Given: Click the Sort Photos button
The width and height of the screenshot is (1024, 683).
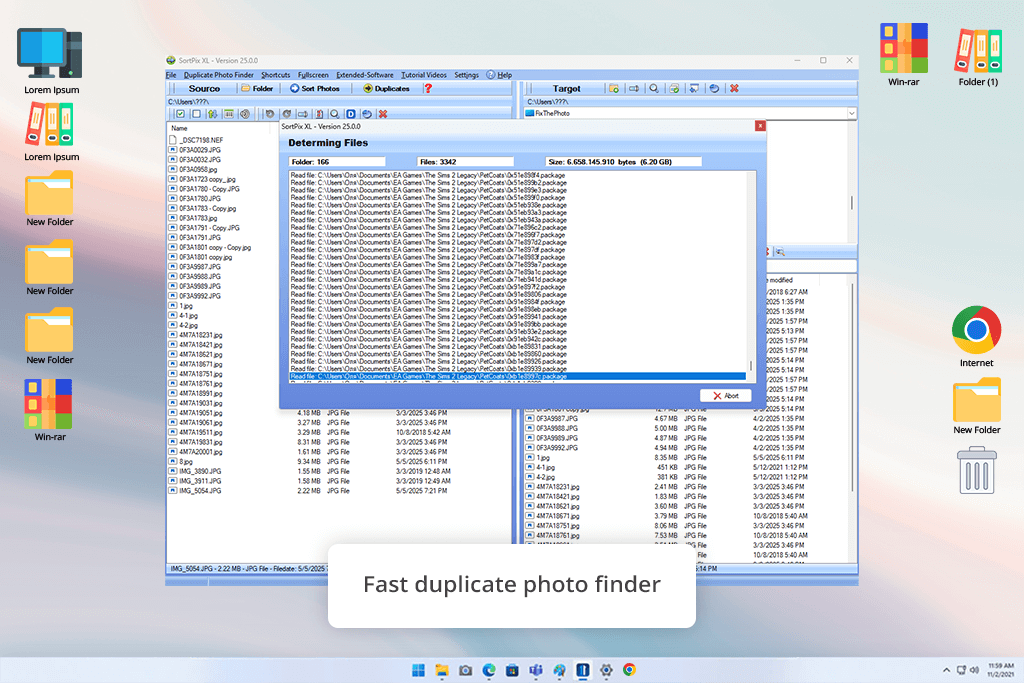Looking at the screenshot, I should 315,88.
